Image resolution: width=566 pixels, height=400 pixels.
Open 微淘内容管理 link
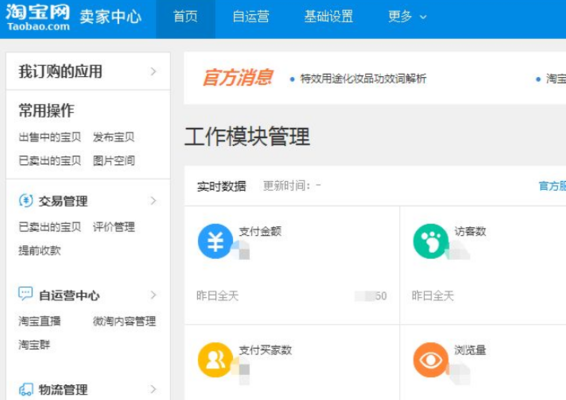click(x=125, y=321)
